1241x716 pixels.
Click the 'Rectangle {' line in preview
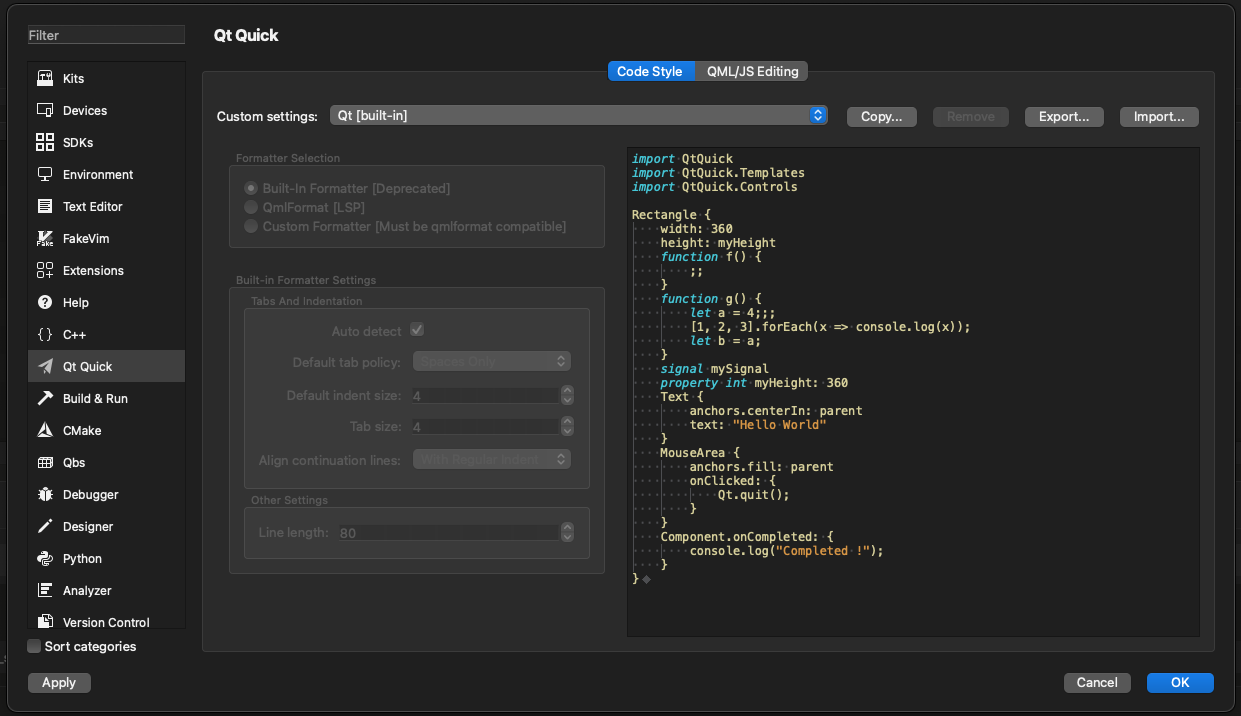[x=671, y=214]
